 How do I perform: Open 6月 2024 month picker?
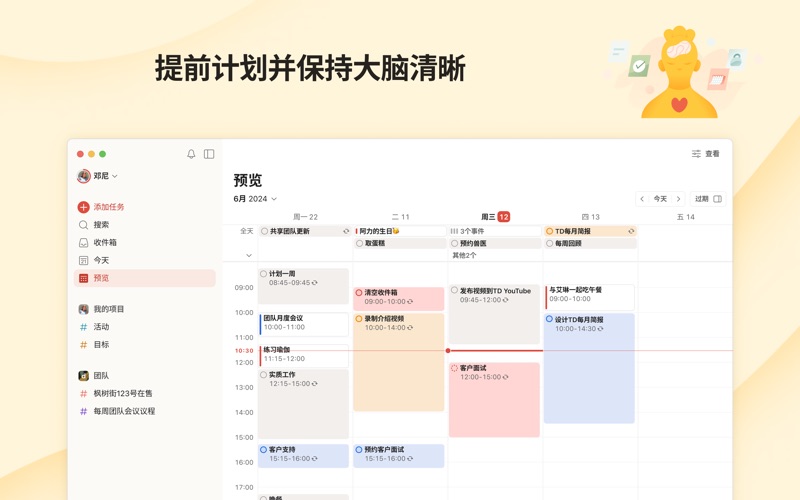pyautogui.click(x=255, y=199)
